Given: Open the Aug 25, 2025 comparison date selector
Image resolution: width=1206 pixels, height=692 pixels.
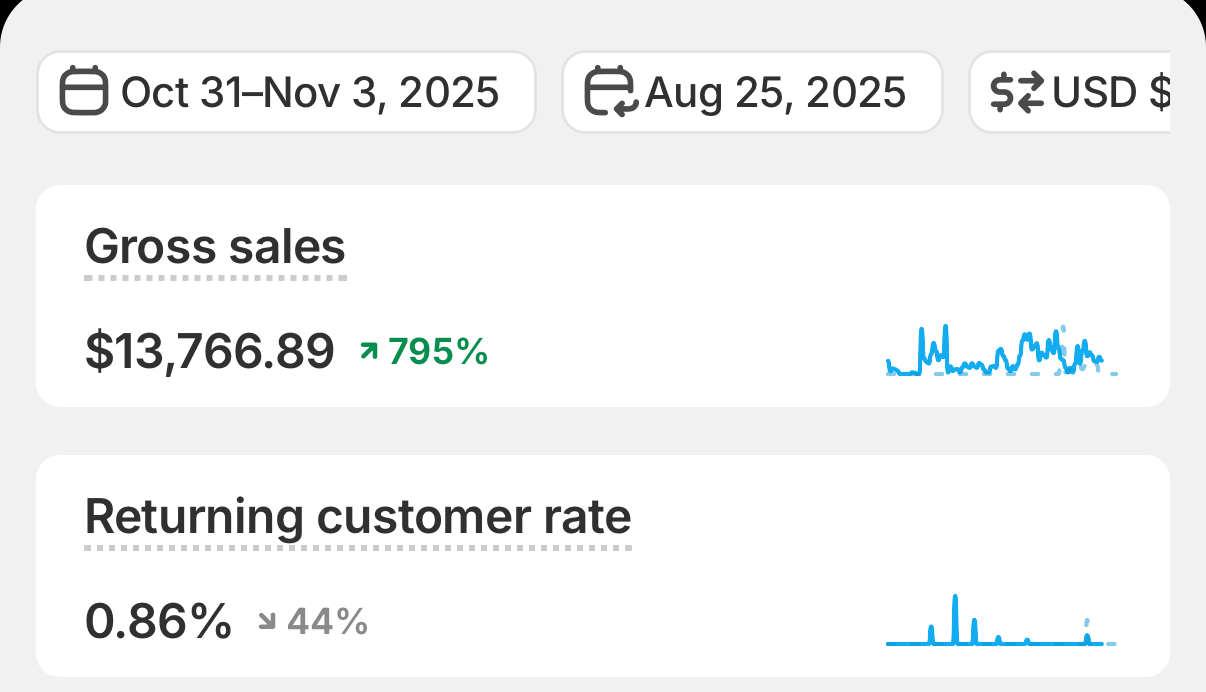Looking at the screenshot, I should [752, 92].
